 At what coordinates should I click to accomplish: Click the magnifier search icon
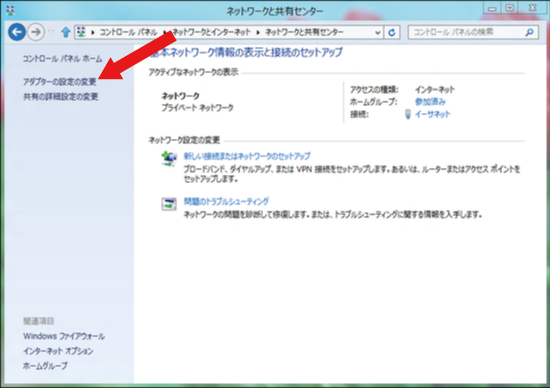530,32
